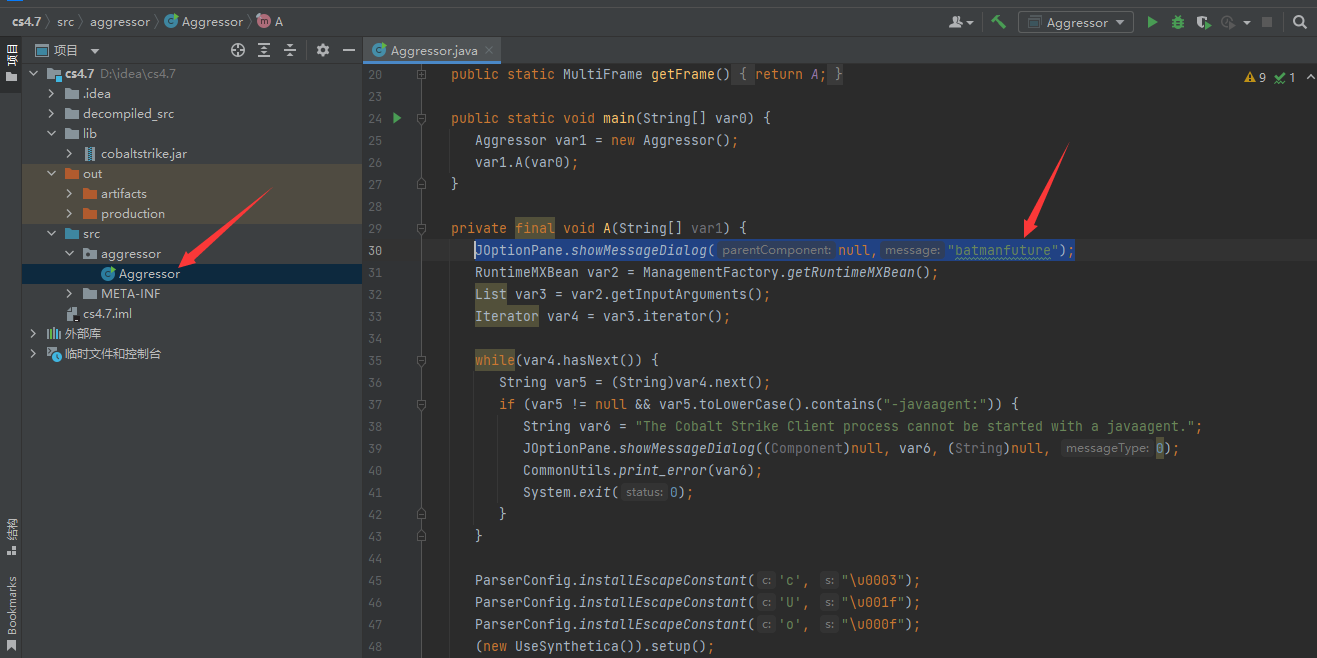Expand the 临时文件和控制台 node arrow
The width and height of the screenshot is (1317, 658).
pyautogui.click(x=34, y=353)
